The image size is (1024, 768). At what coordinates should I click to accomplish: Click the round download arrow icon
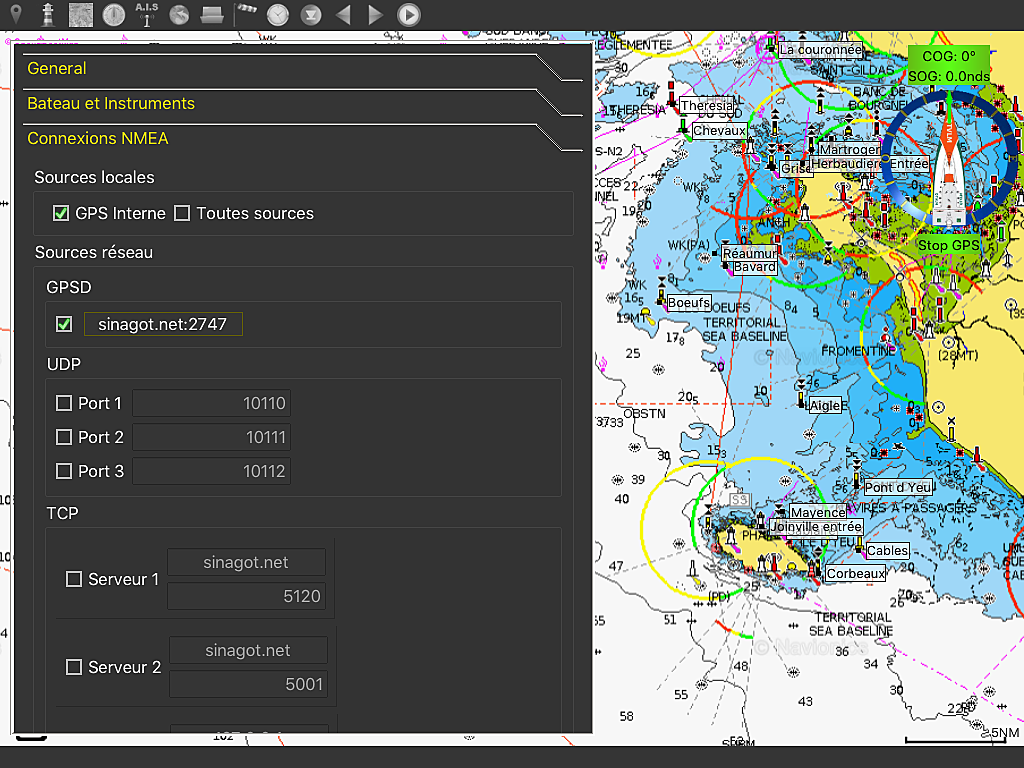click(311, 14)
